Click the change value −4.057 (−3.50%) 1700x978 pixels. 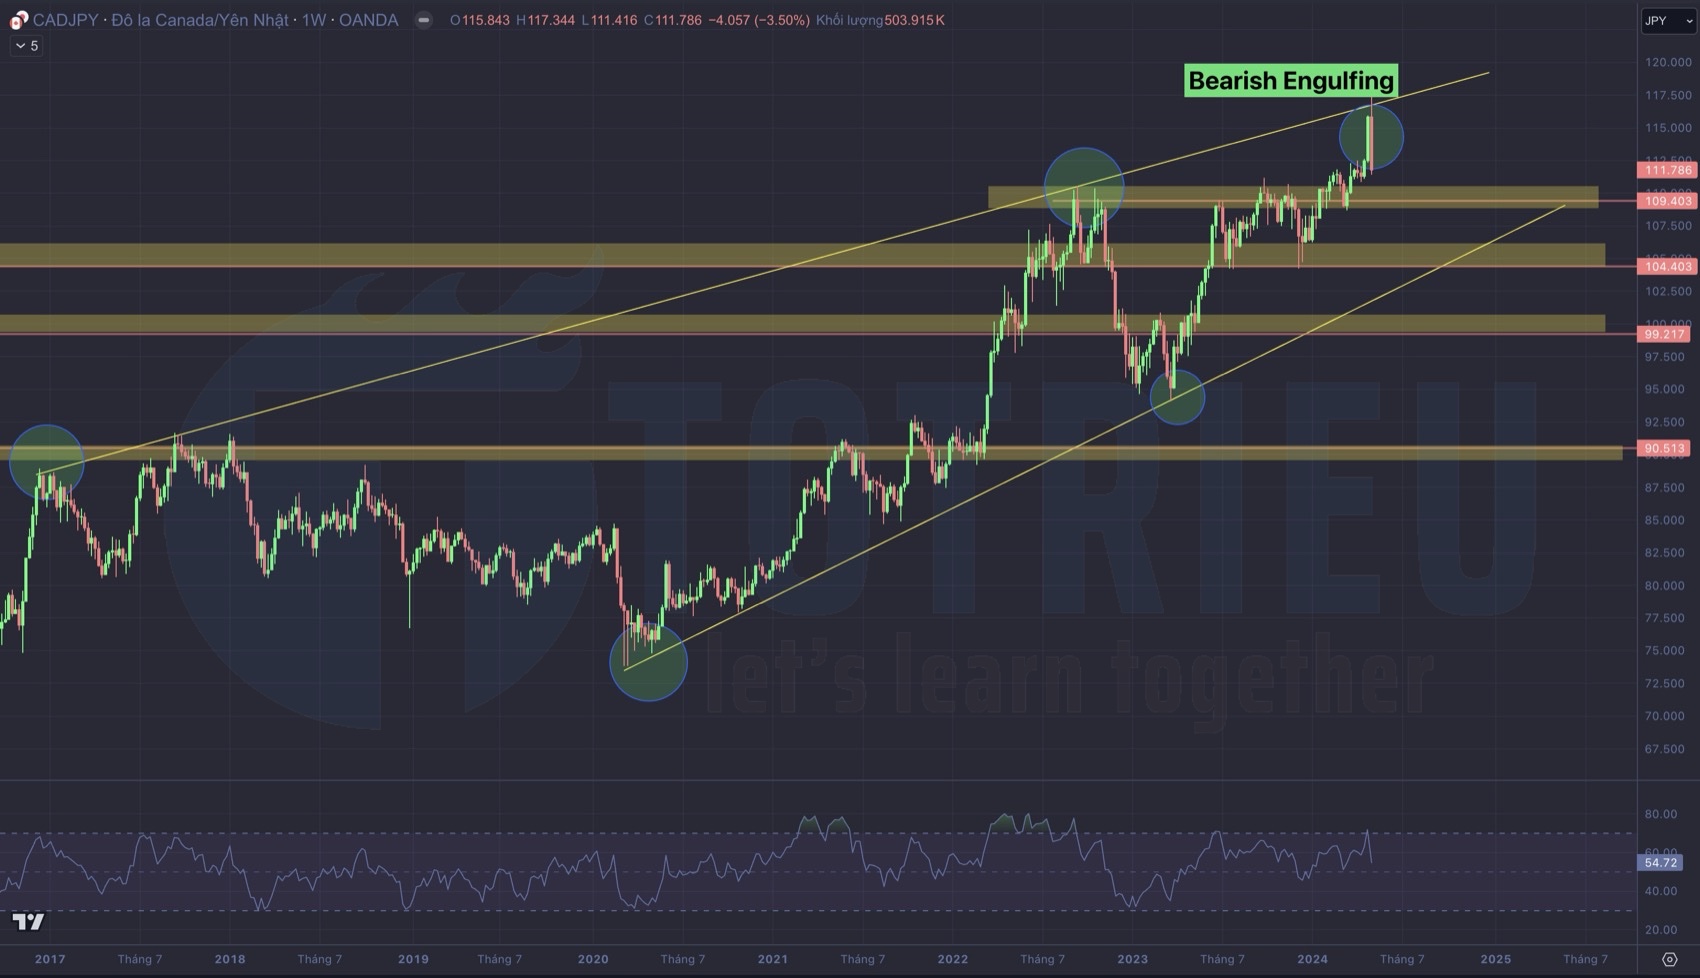(x=759, y=20)
